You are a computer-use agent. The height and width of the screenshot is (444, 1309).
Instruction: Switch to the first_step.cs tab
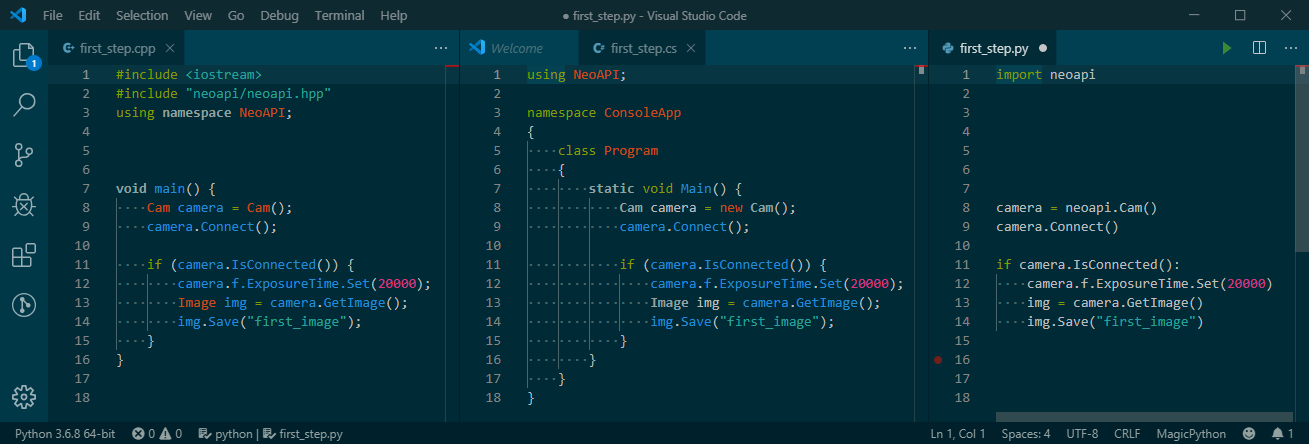[641, 48]
